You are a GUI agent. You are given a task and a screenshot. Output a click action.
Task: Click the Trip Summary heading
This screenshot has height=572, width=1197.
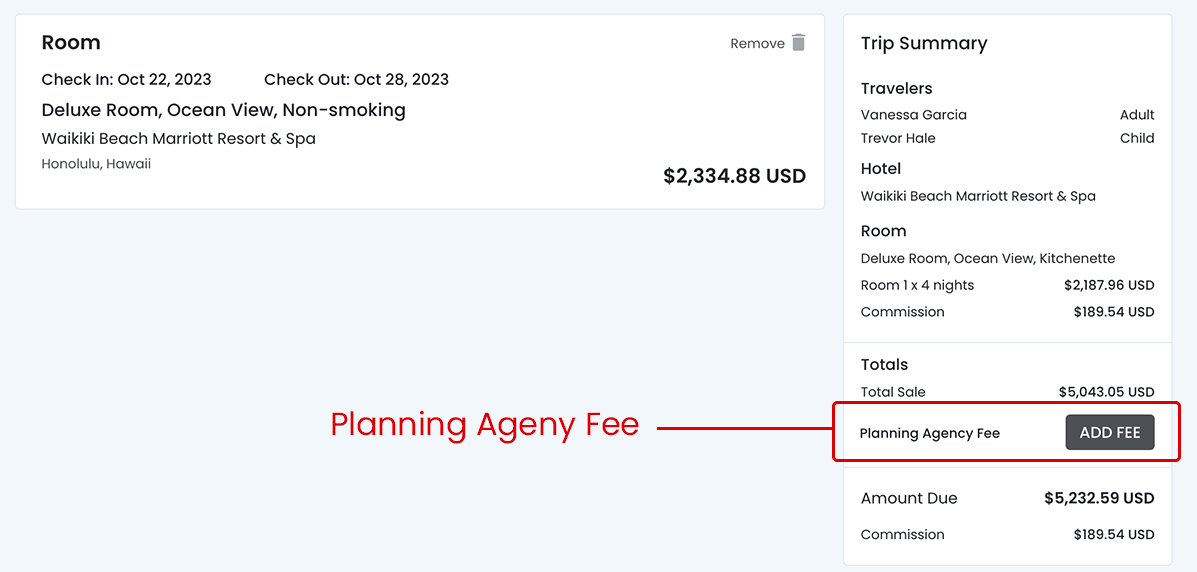[x=923, y=43]
